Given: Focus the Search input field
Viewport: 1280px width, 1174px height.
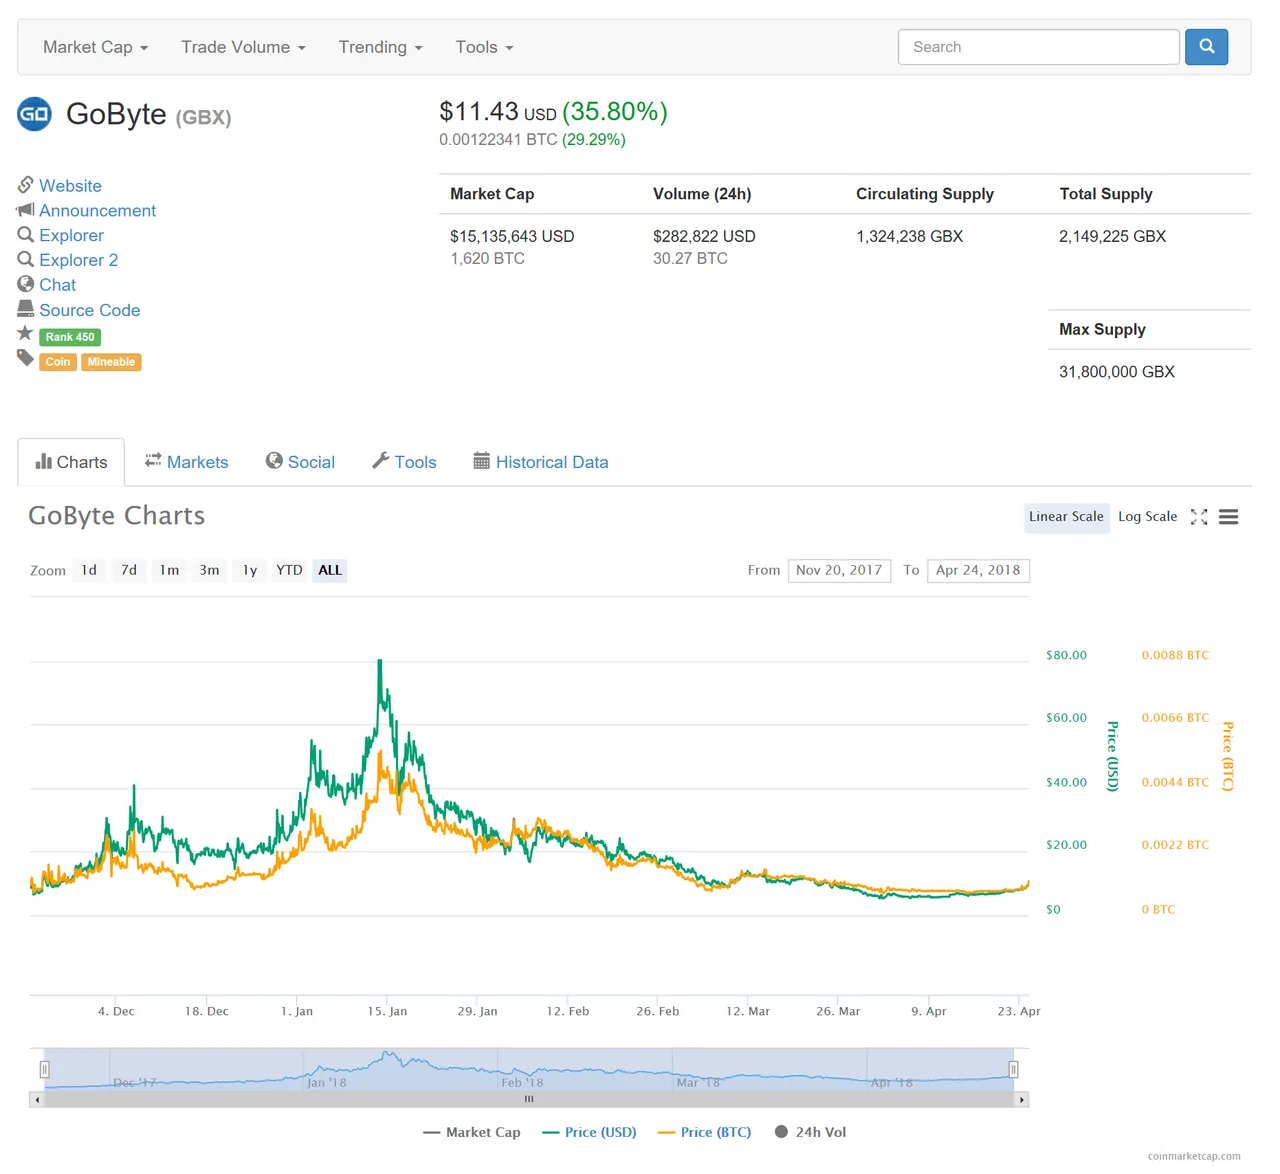Looking at the screenshot, I should (x=1038, y=47).
